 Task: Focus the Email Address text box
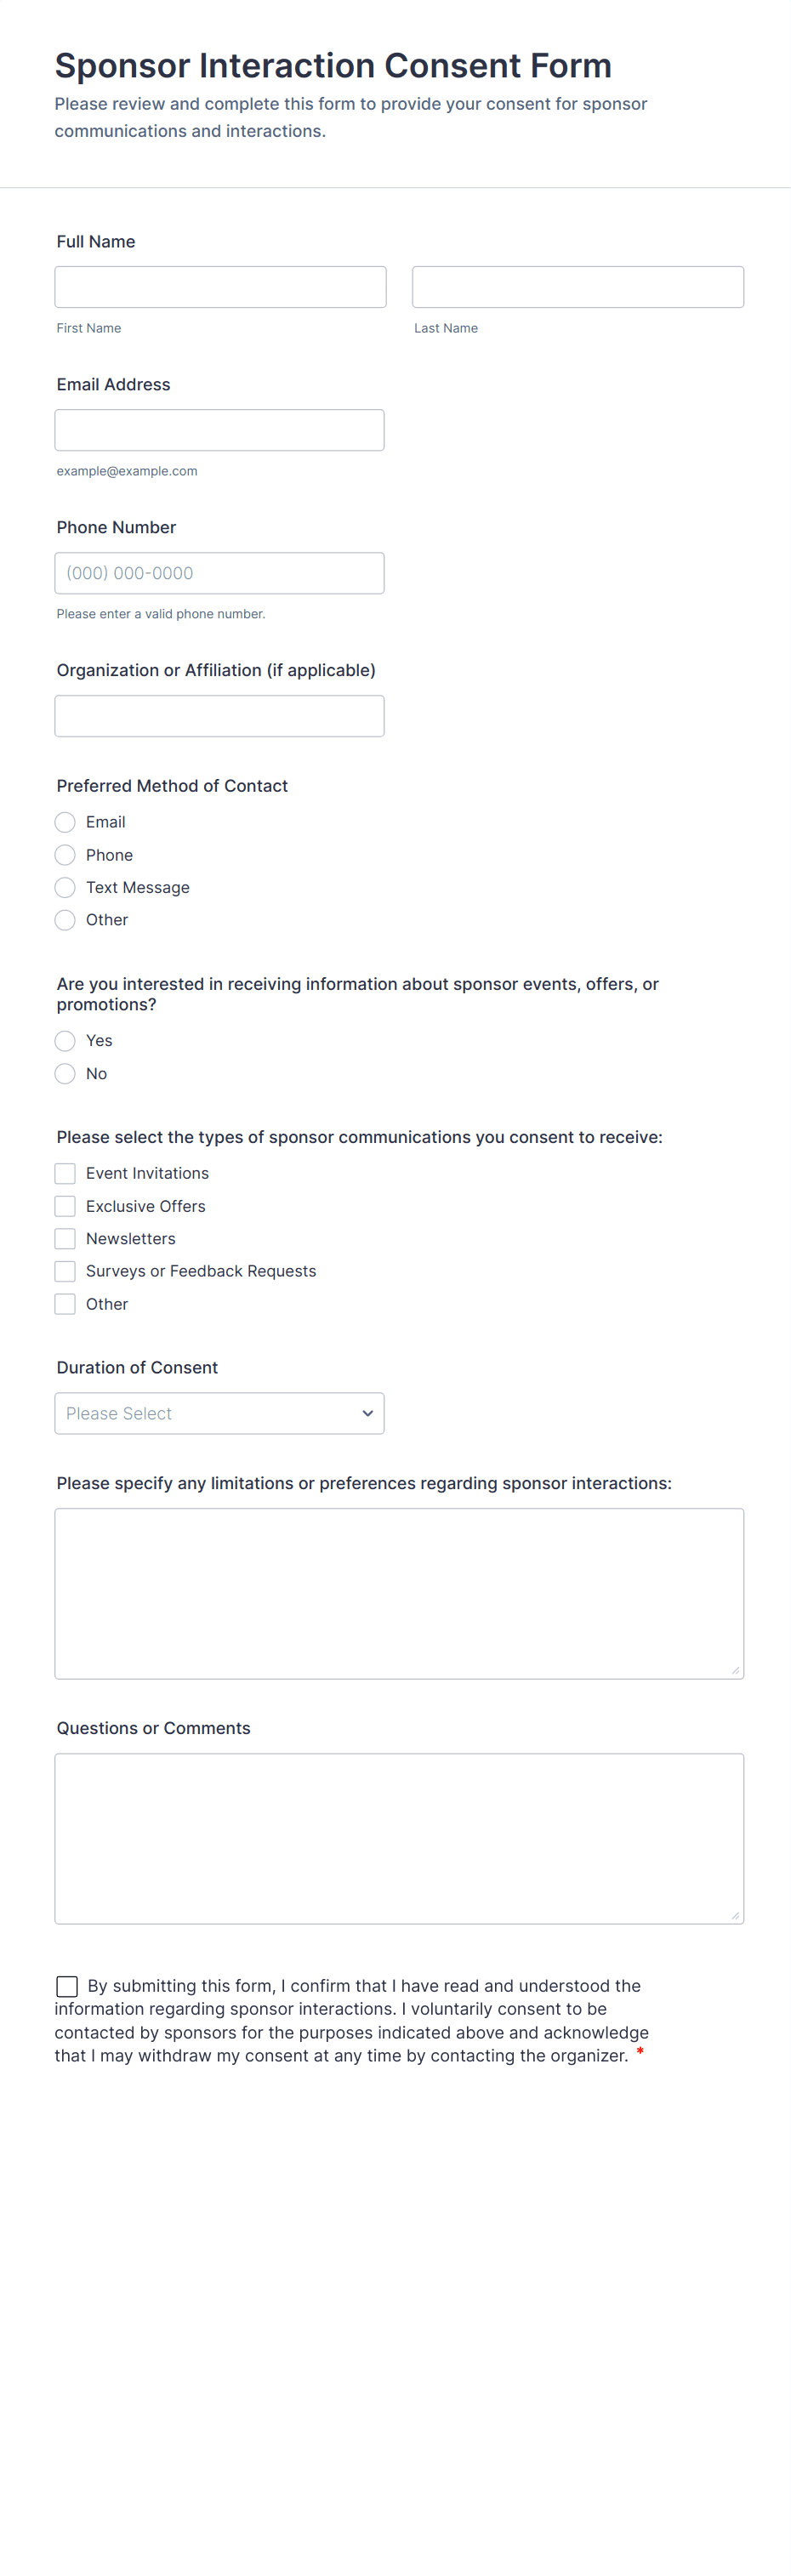219,430
